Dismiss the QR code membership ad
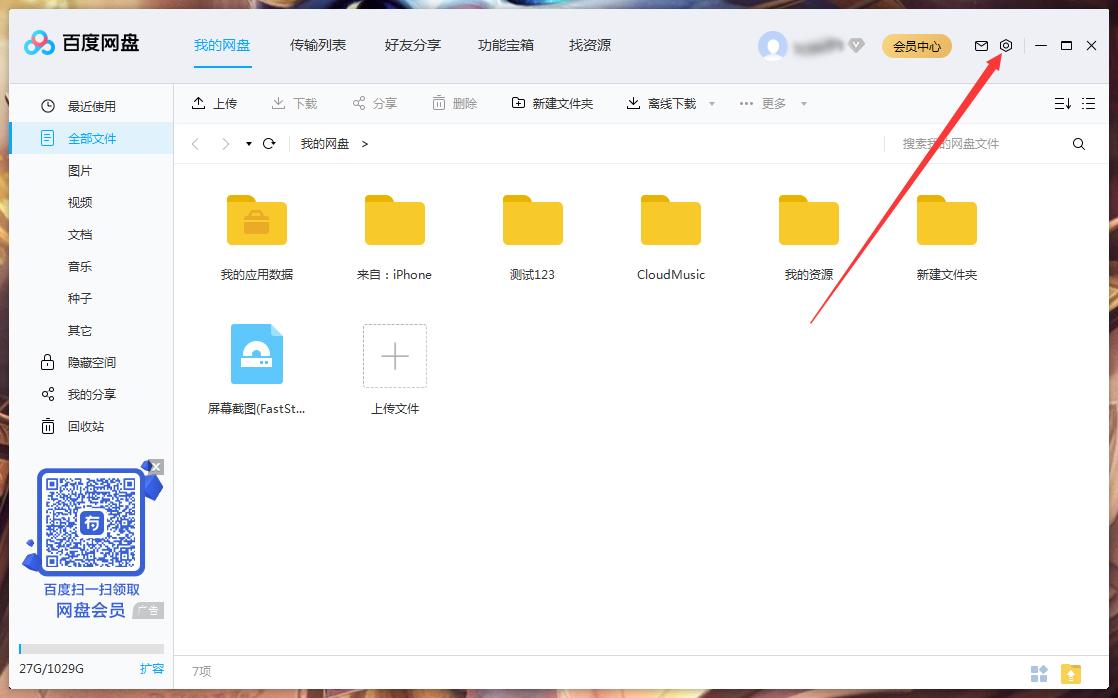Viewport: 1118px width, 698px height. pyautogui.click(x=155, y=466)
